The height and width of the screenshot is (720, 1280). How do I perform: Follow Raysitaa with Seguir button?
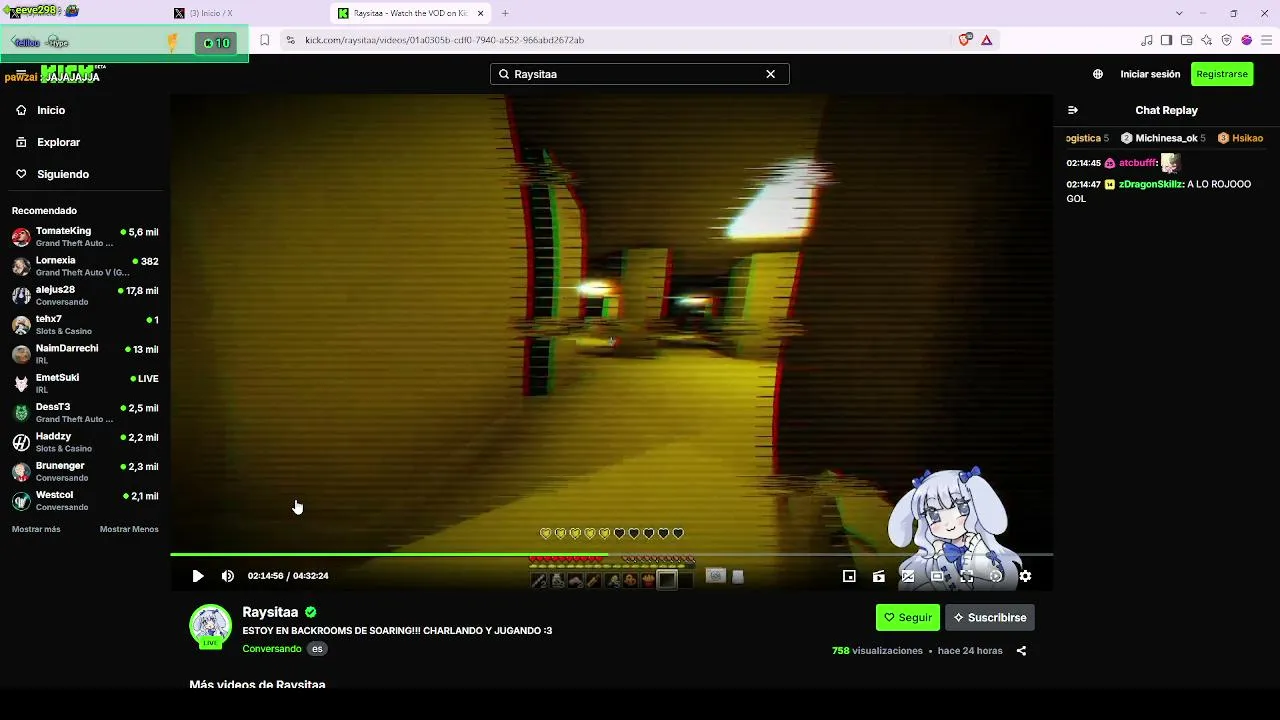point(908,618)
